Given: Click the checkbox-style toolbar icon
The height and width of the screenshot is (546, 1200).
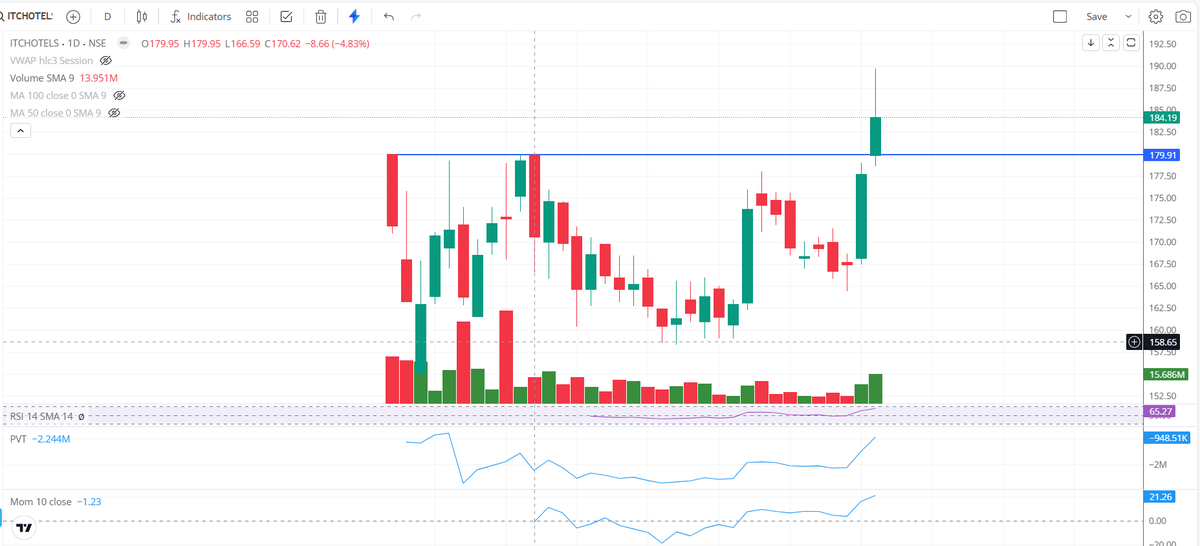Looking at the screenshot, I should (x=287, y=17).
